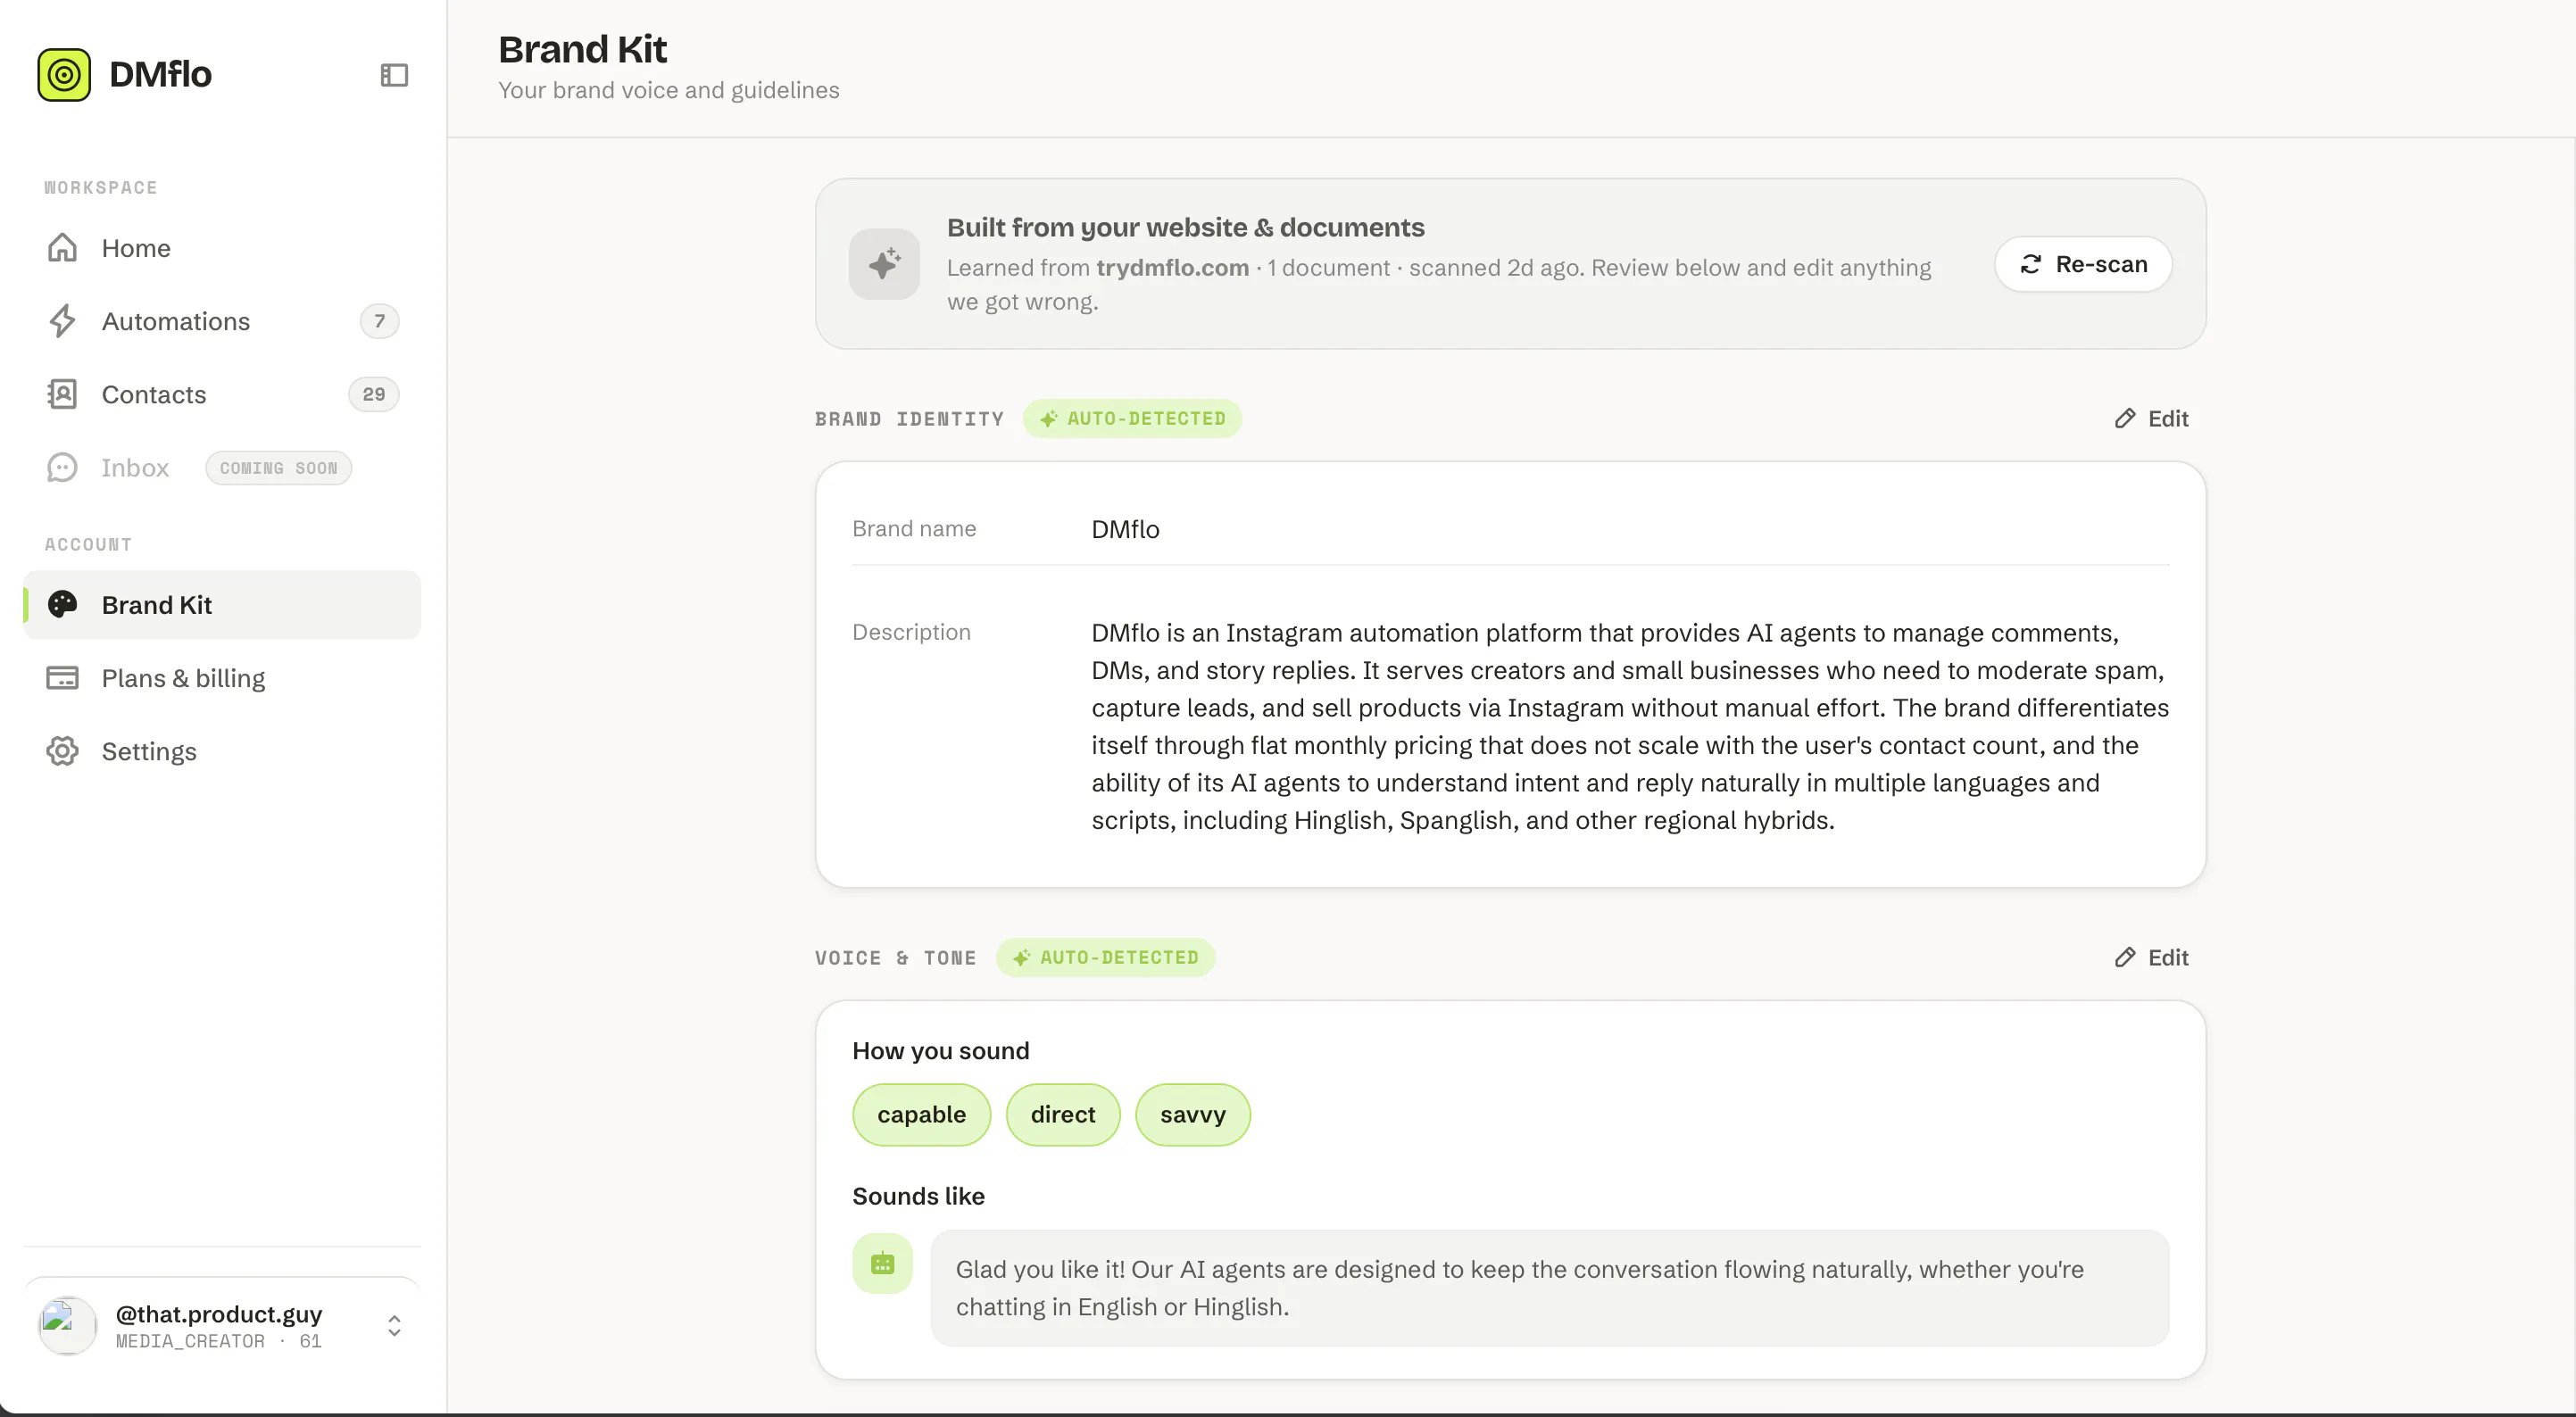Edit the Voice & Tone section

click(2151, 957)
